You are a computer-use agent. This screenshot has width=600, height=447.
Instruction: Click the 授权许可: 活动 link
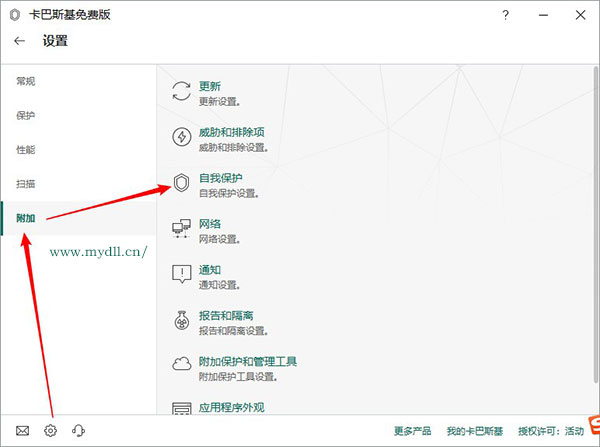point(551,431)
